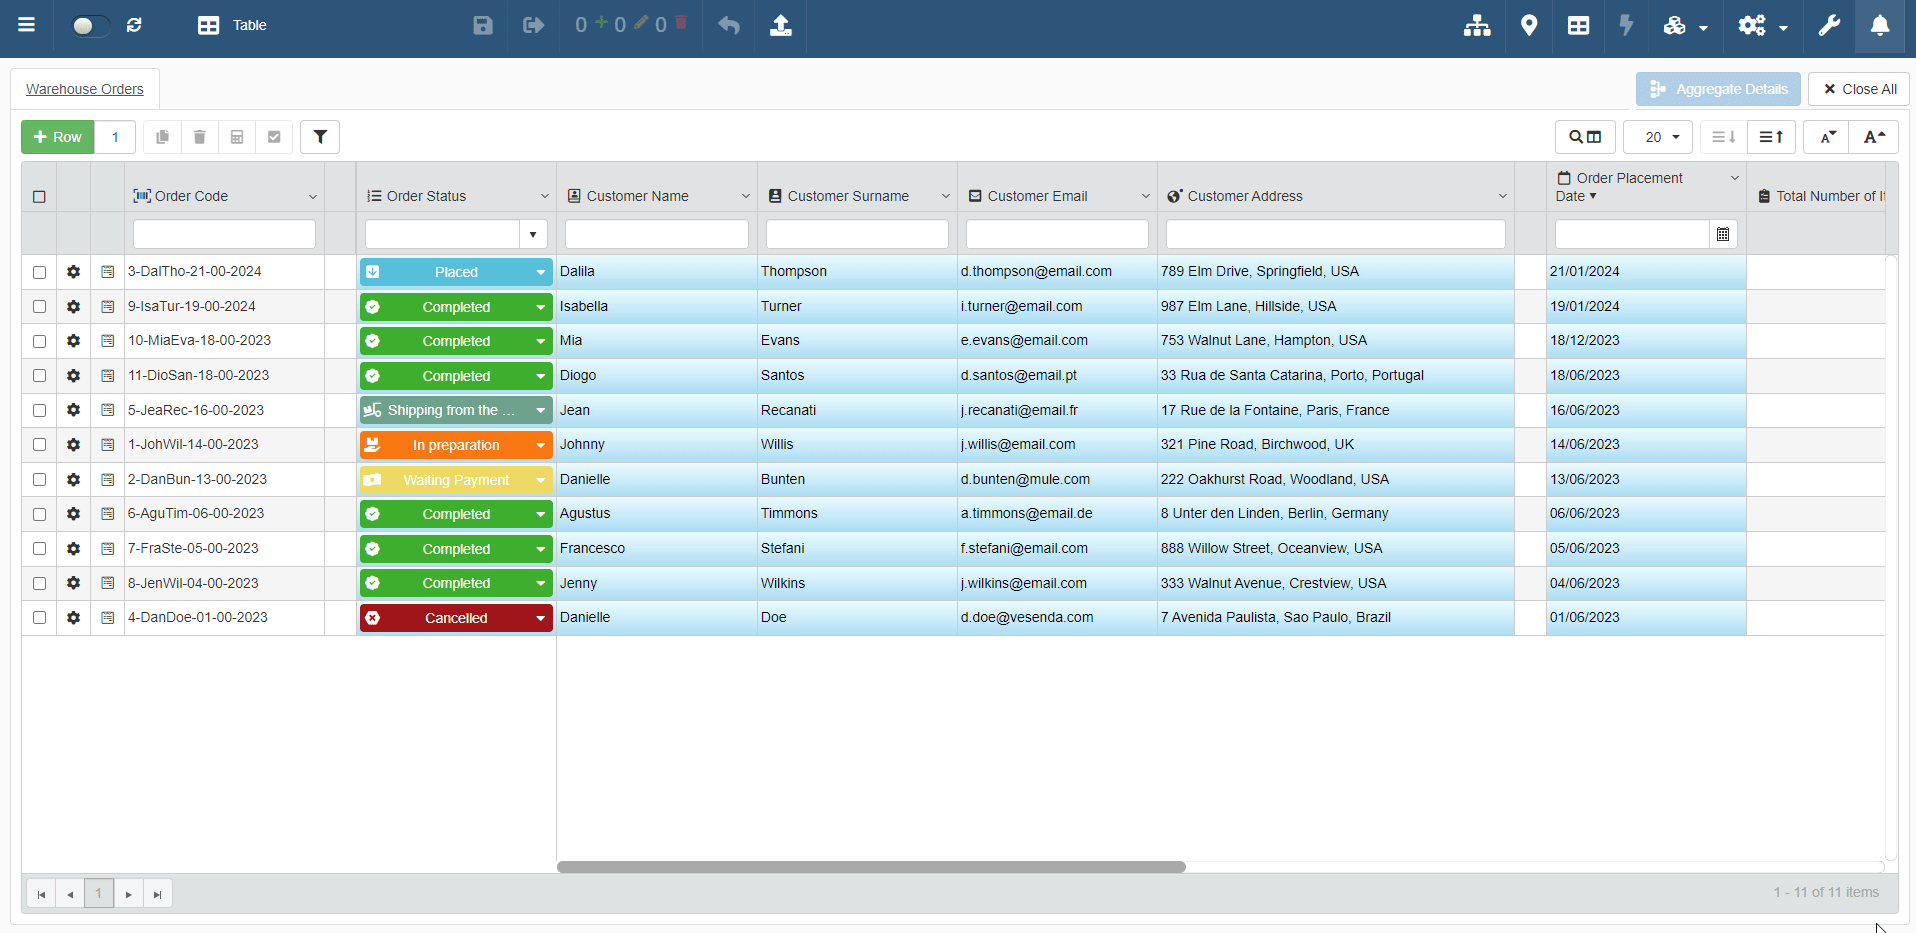Open the hamburger main menu
This screenshot has width=1916, height=933.
(27, 25)
